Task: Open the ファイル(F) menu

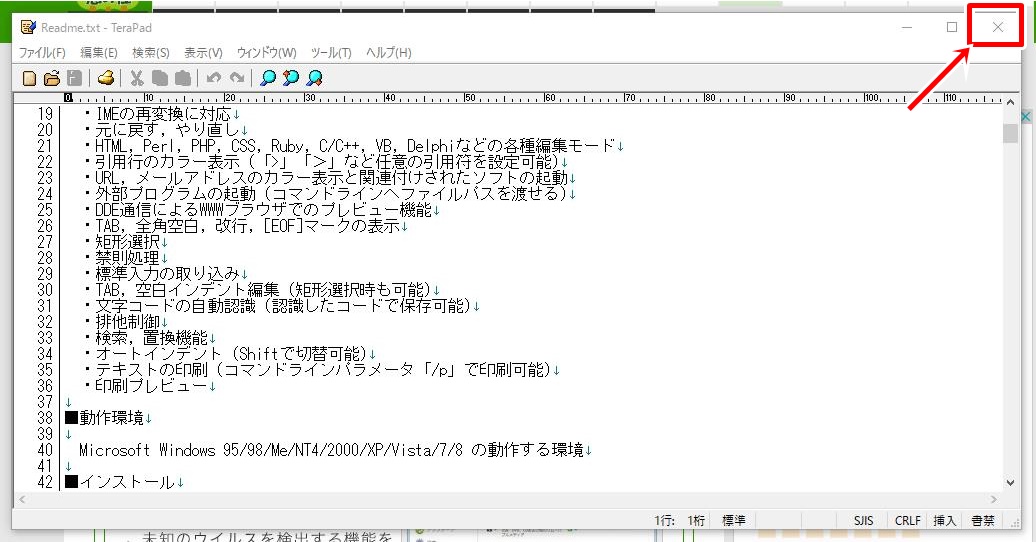Action: pyautogui.click(x=42, y=52)
